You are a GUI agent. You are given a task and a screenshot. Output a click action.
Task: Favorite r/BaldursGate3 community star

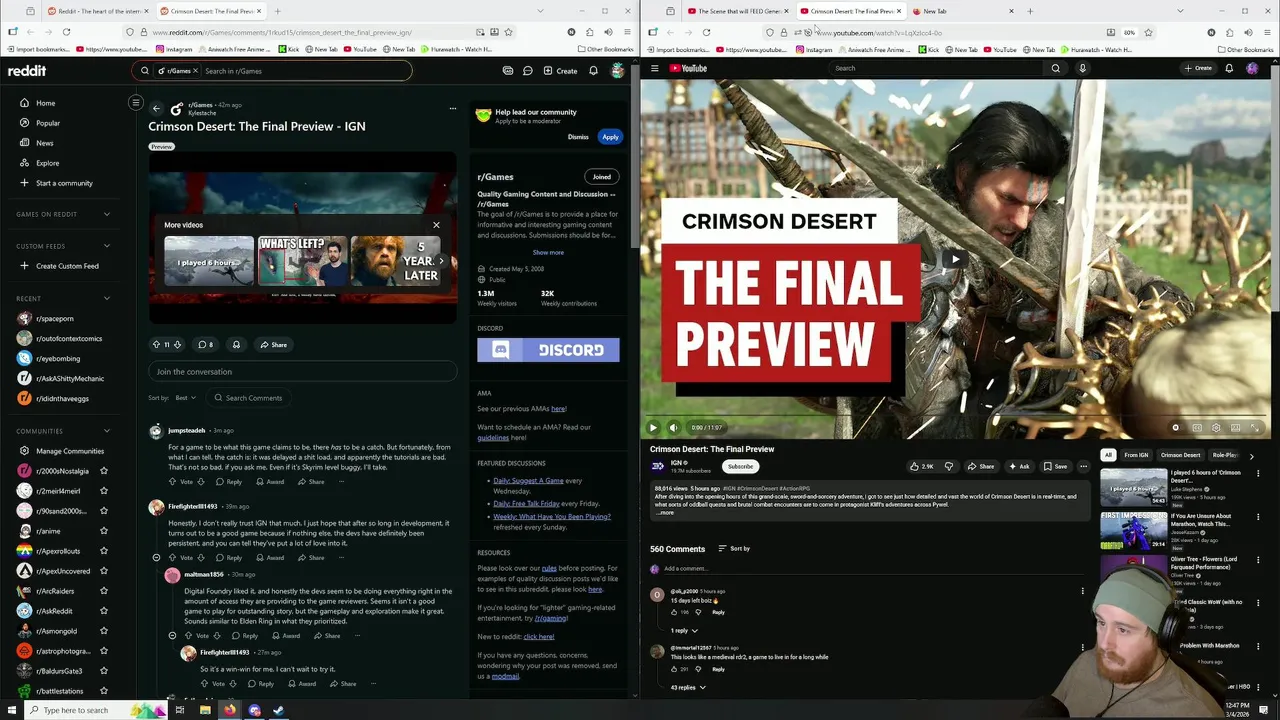point(104,671)
